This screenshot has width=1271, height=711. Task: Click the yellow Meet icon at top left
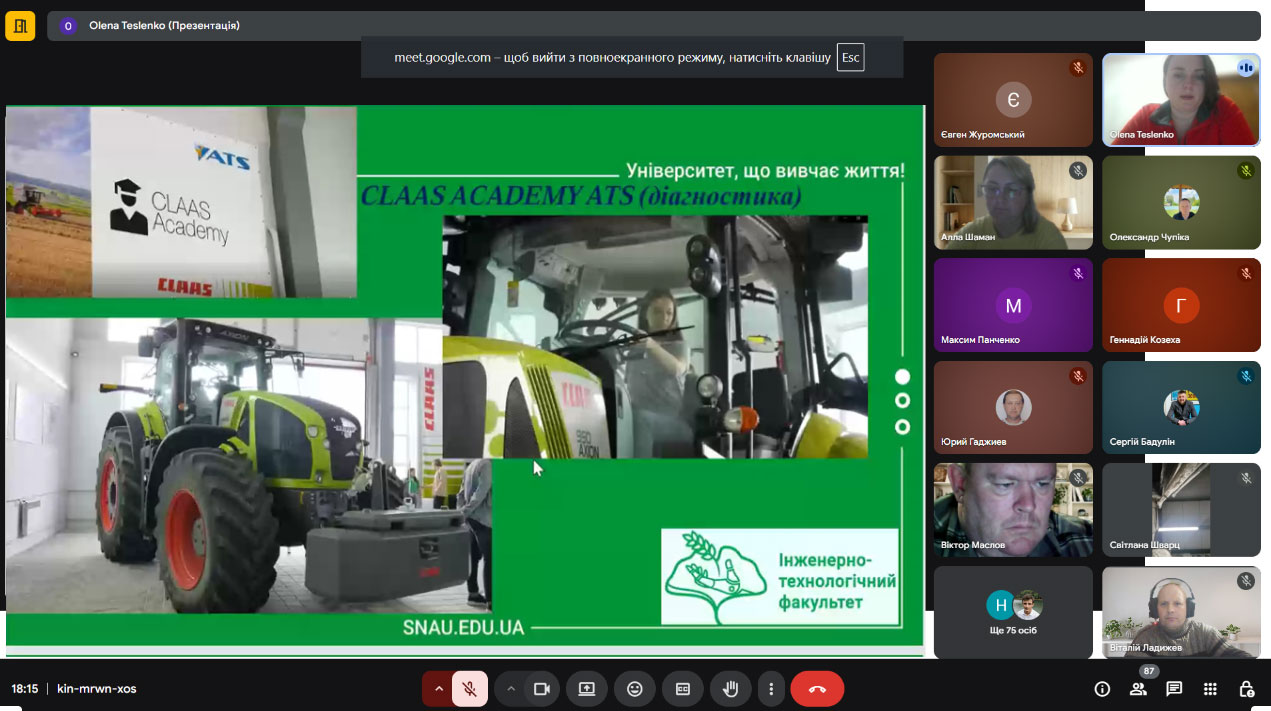[20, 26]
